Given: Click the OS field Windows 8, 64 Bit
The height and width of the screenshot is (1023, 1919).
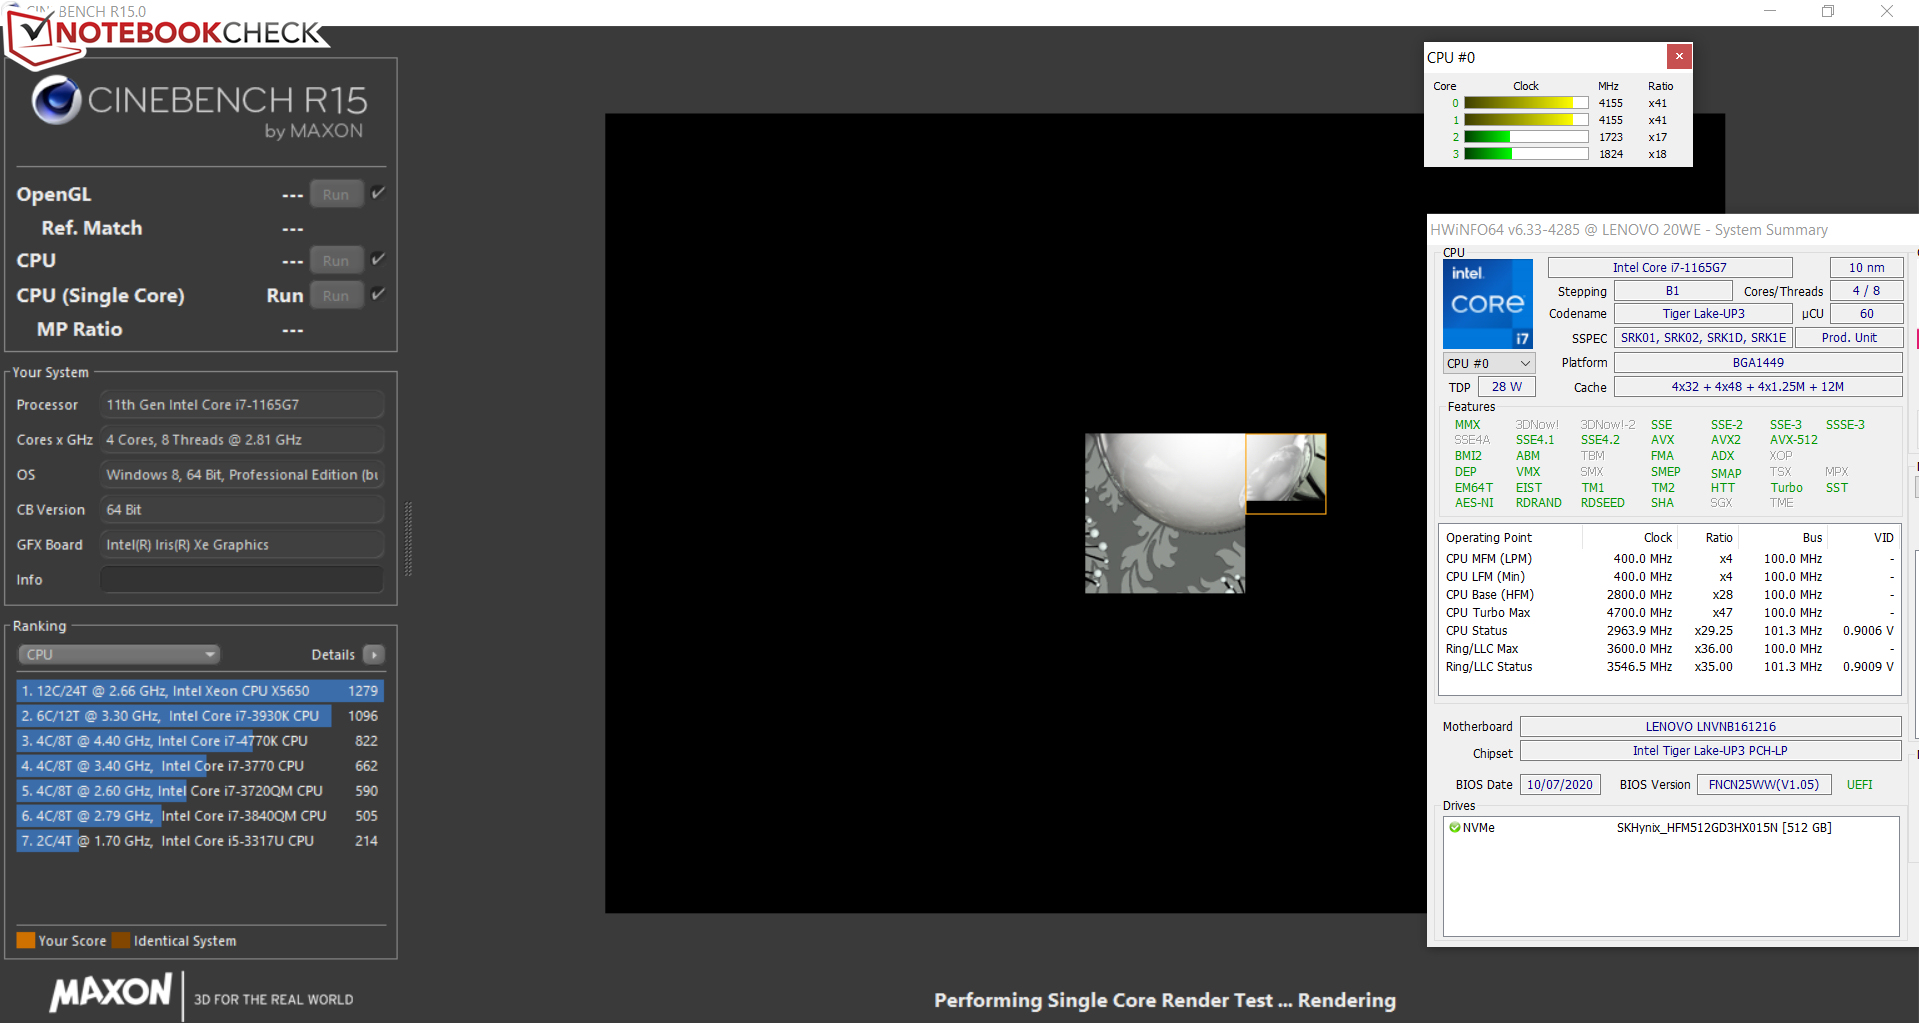Looking at the screenshot, I should [x=242, y=475].
